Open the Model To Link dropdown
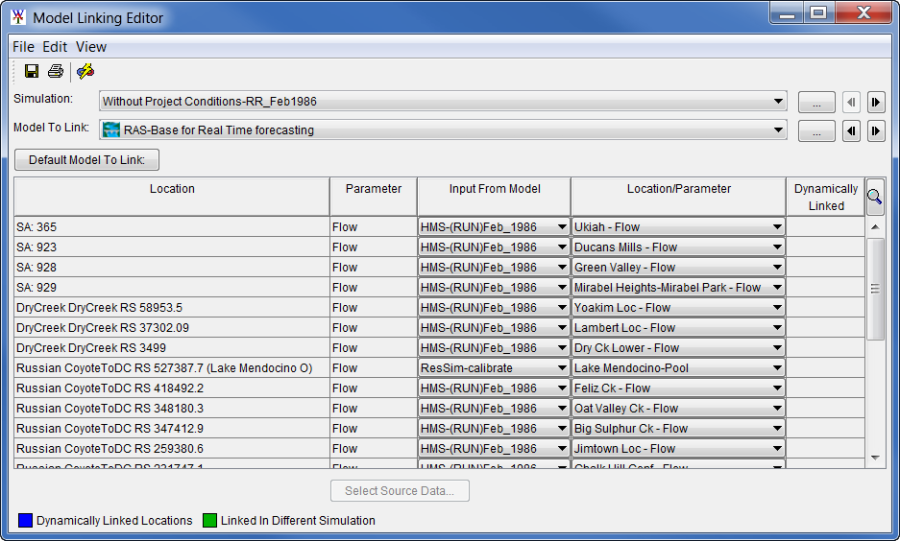Image resolution: width=900 pixels, height=541 pixels. tap(443, 130)
